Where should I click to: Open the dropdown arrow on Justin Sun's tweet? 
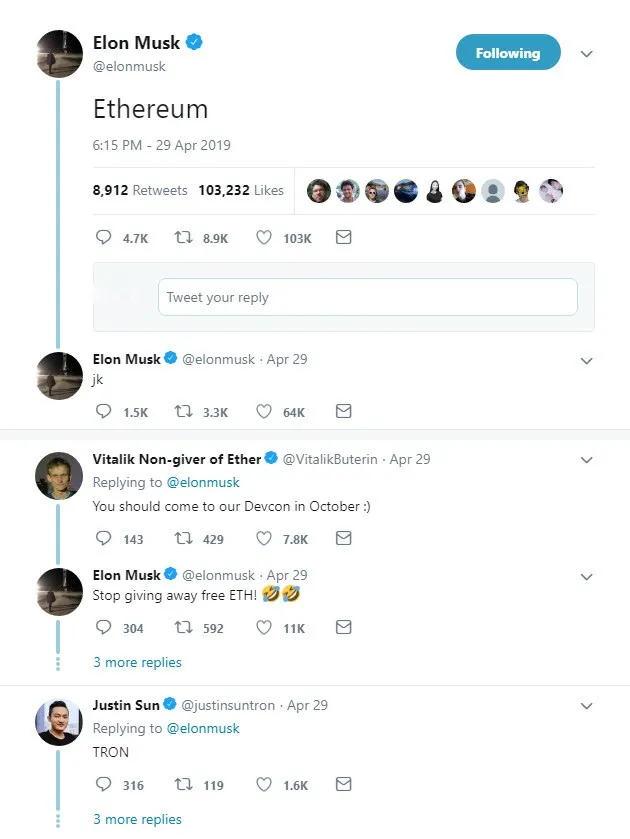587,706
